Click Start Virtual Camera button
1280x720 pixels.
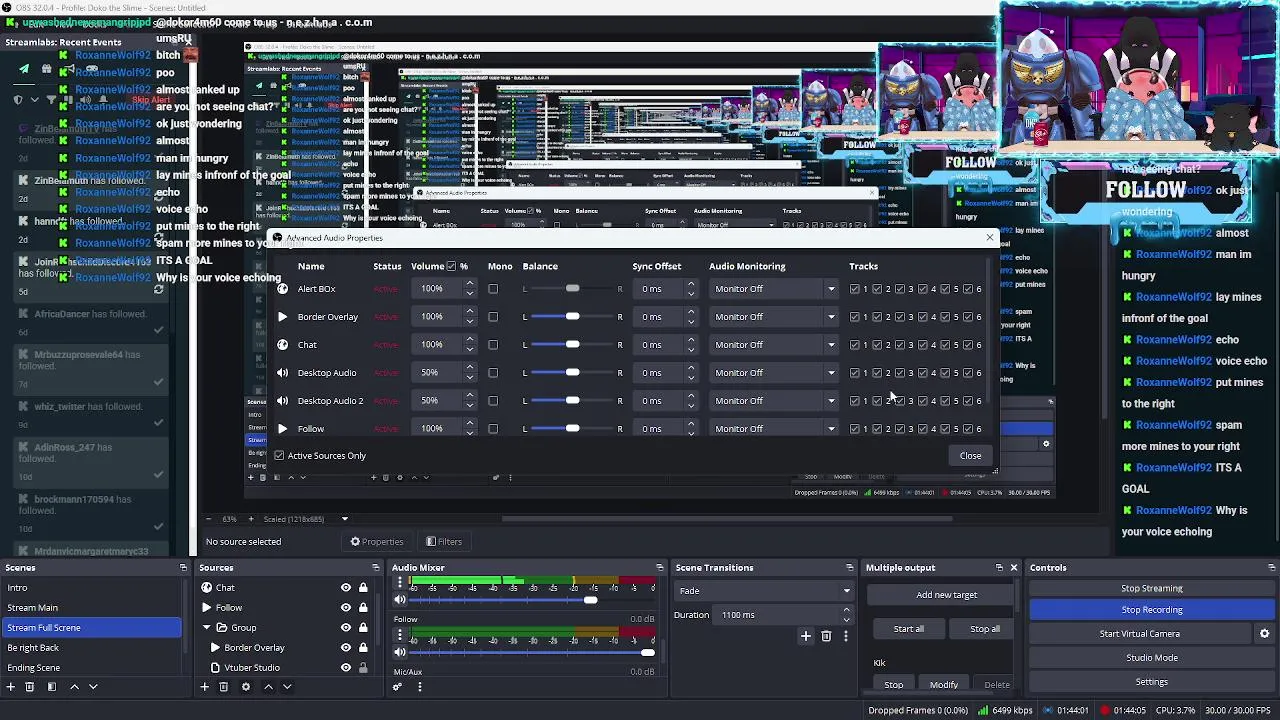point(1140,634)
